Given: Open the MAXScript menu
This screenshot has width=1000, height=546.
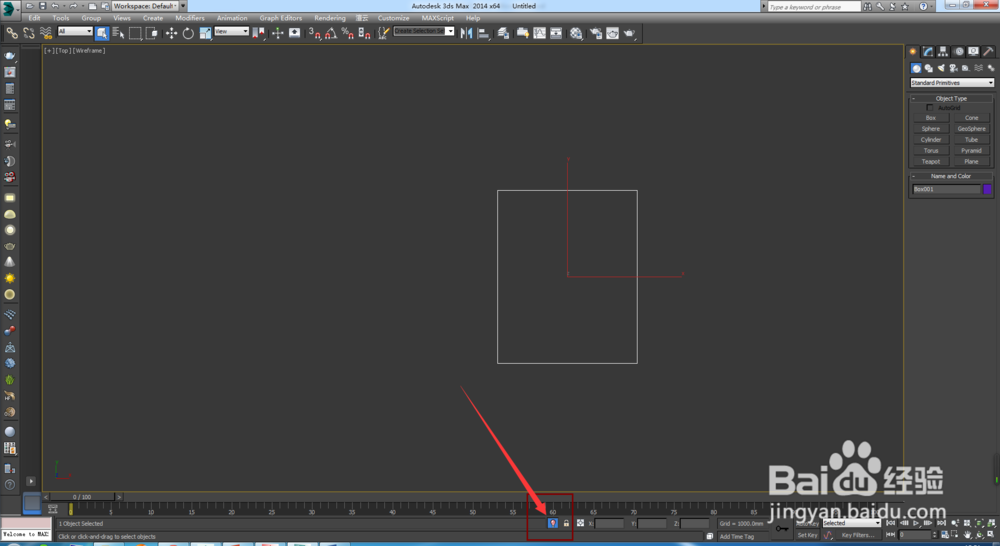Looking at the screenshot, I should coord(438,18).
